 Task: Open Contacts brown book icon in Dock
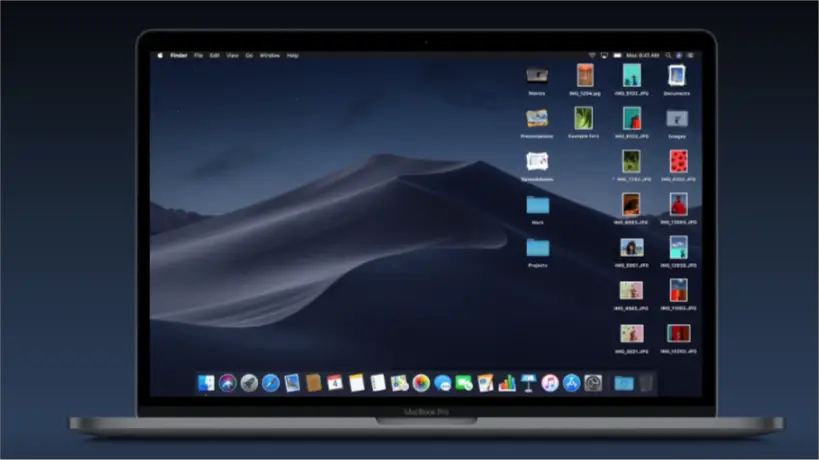pyautogui.click(x=313, y=383)
